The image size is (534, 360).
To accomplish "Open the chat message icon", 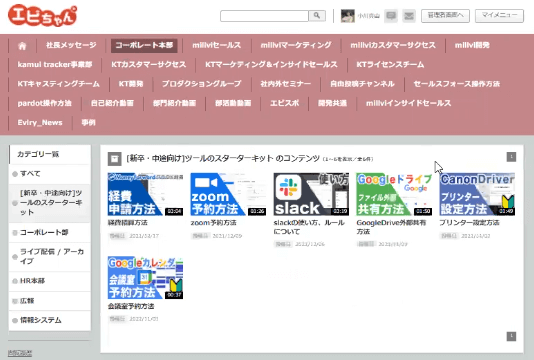I will click(x=391, y=16).
